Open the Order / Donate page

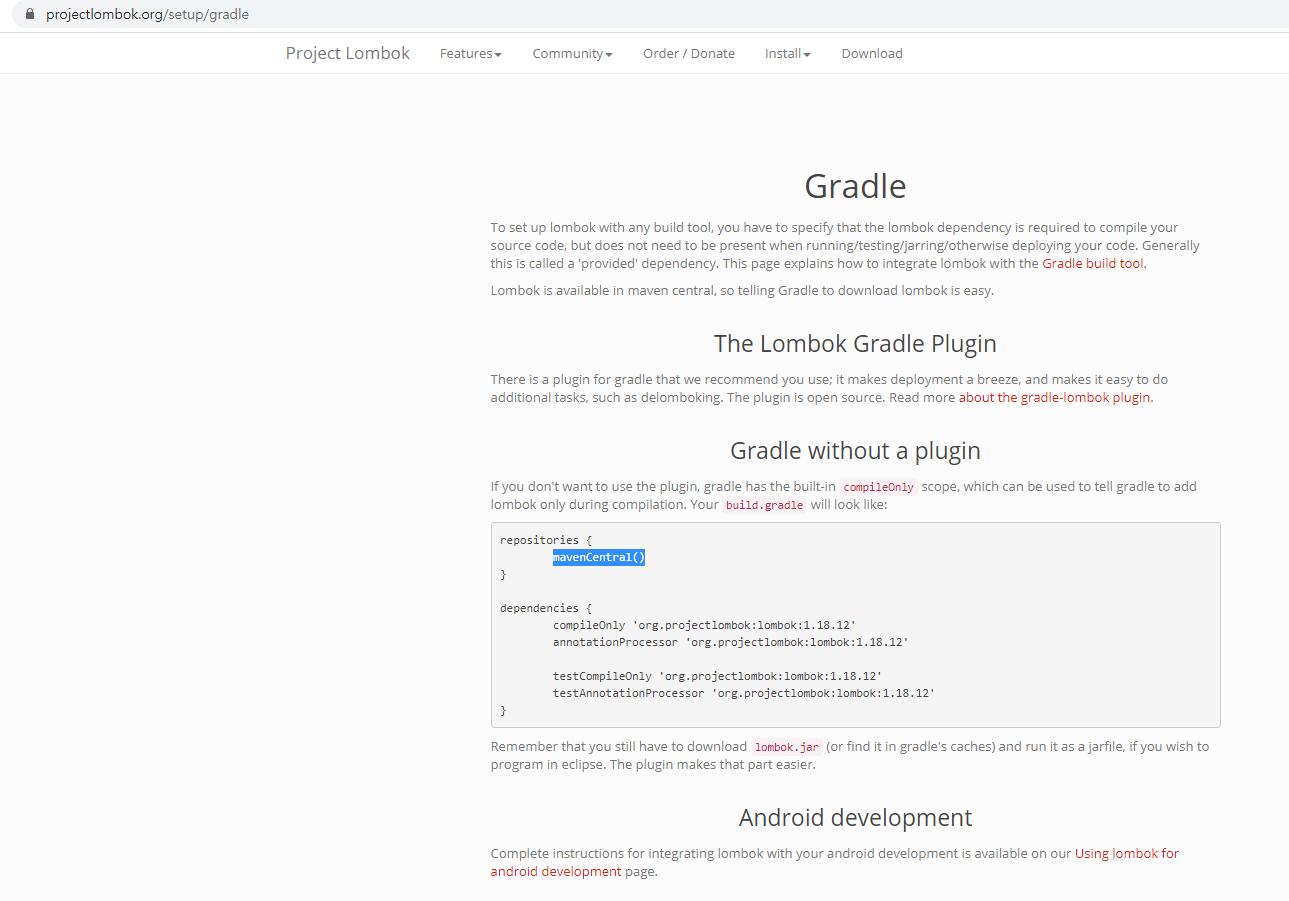tap(688, 54)
